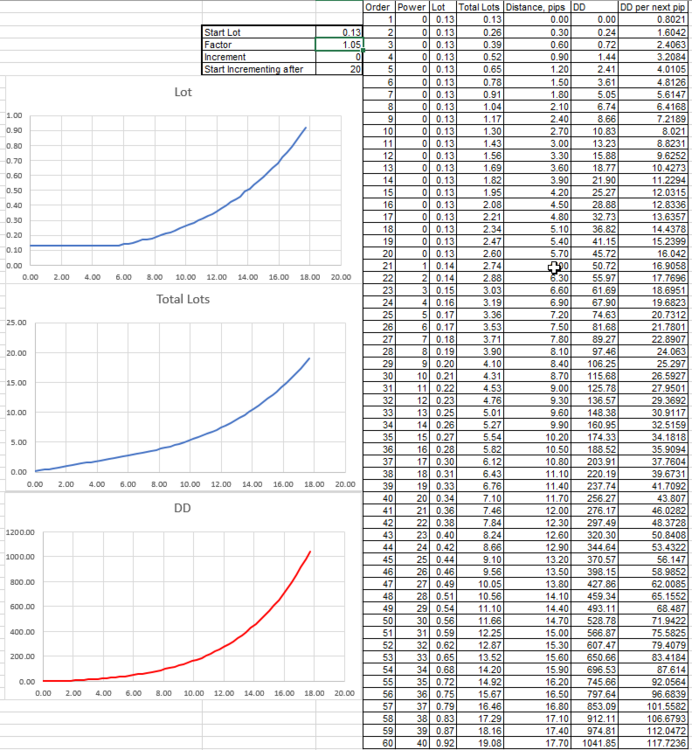Viewport: 692px width, 750px height.
Task: Select the Distance cell showing 17.70
Action: (537, 743)
